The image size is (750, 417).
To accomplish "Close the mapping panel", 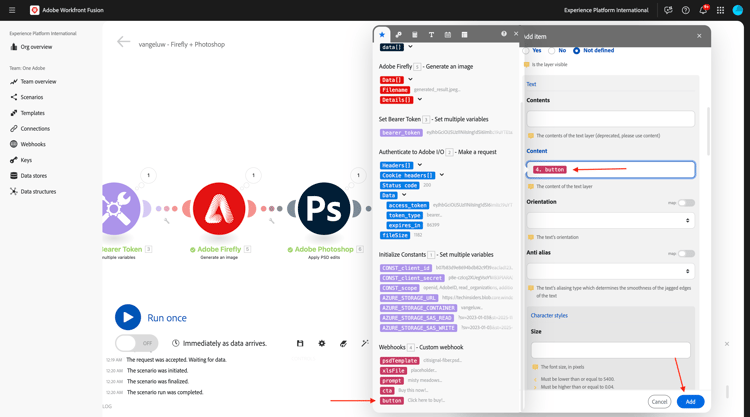I will [x=516, y=34].
